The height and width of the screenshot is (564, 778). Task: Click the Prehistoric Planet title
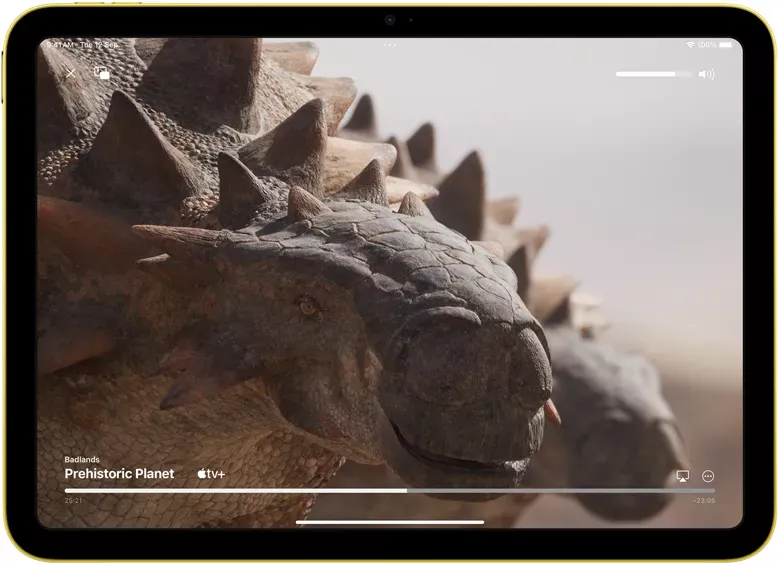119,474
